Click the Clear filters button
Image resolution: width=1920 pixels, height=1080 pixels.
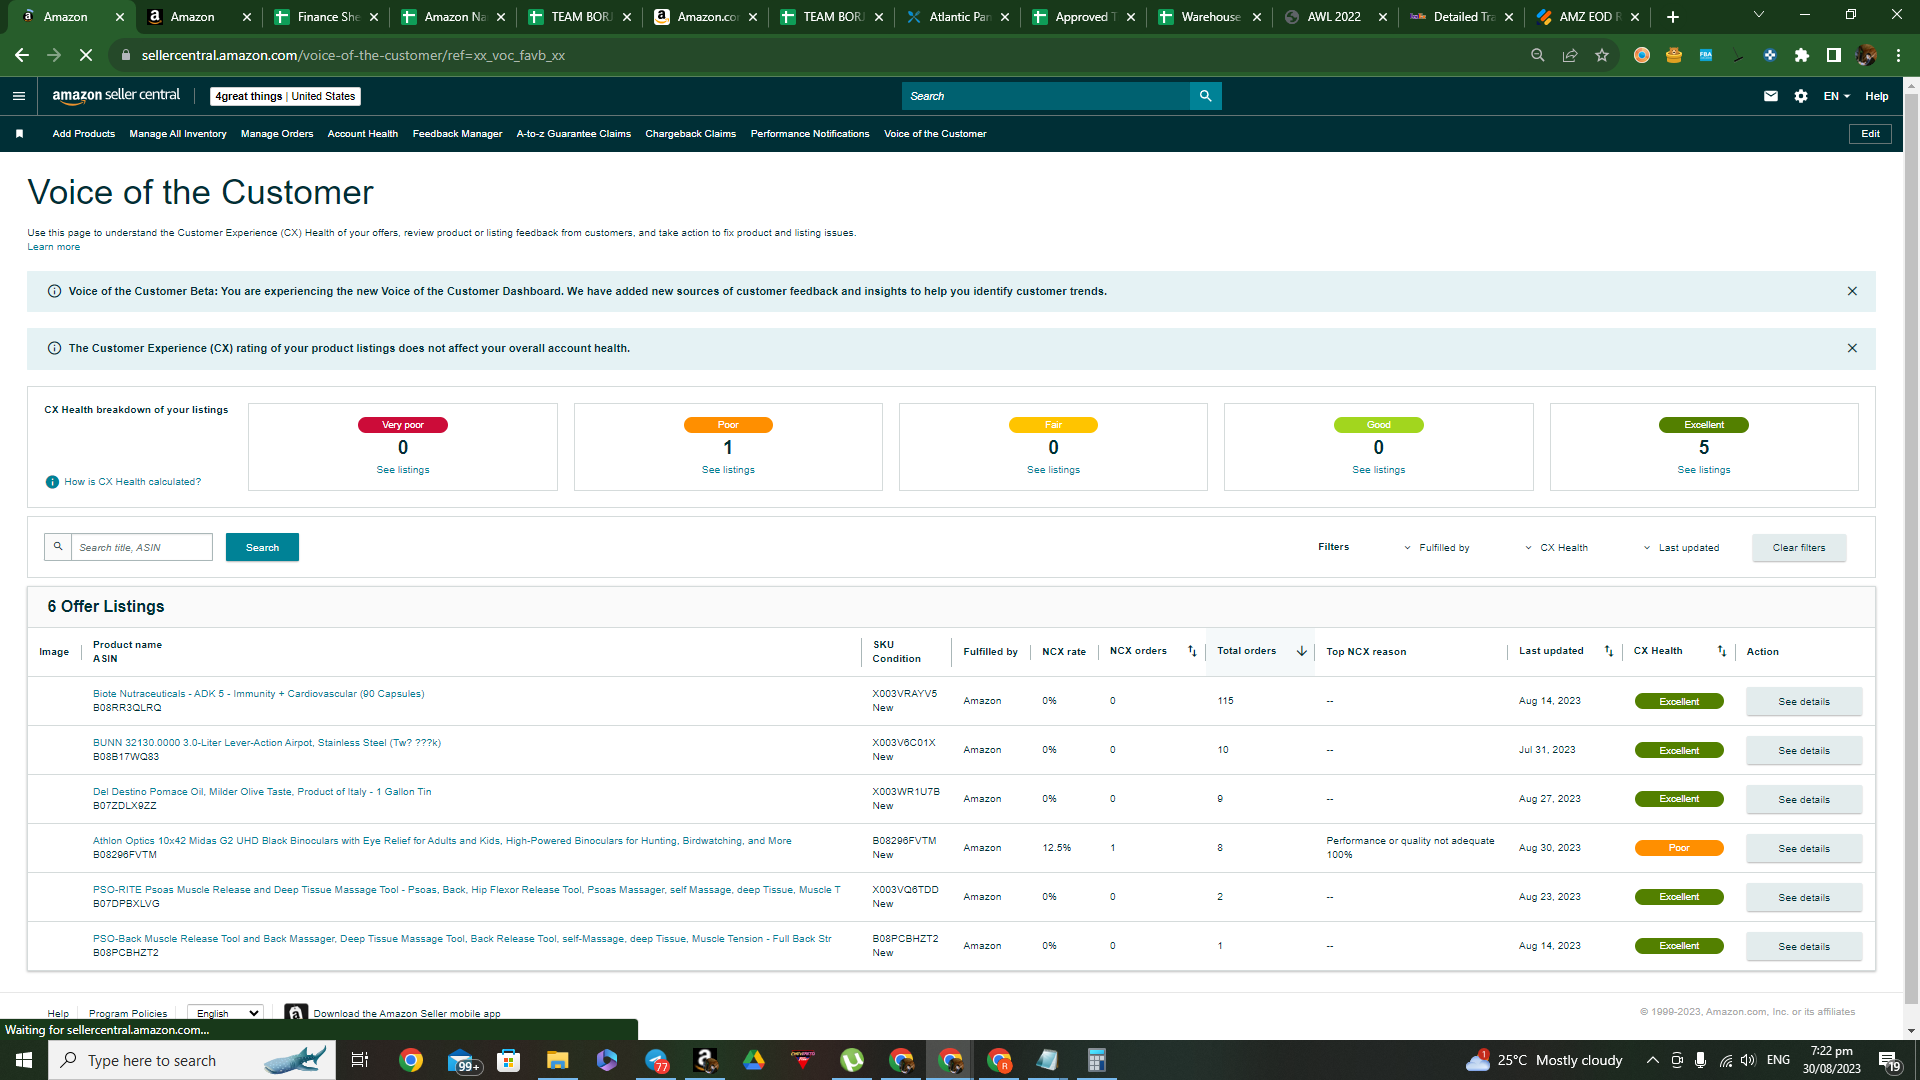(1799, 548)
